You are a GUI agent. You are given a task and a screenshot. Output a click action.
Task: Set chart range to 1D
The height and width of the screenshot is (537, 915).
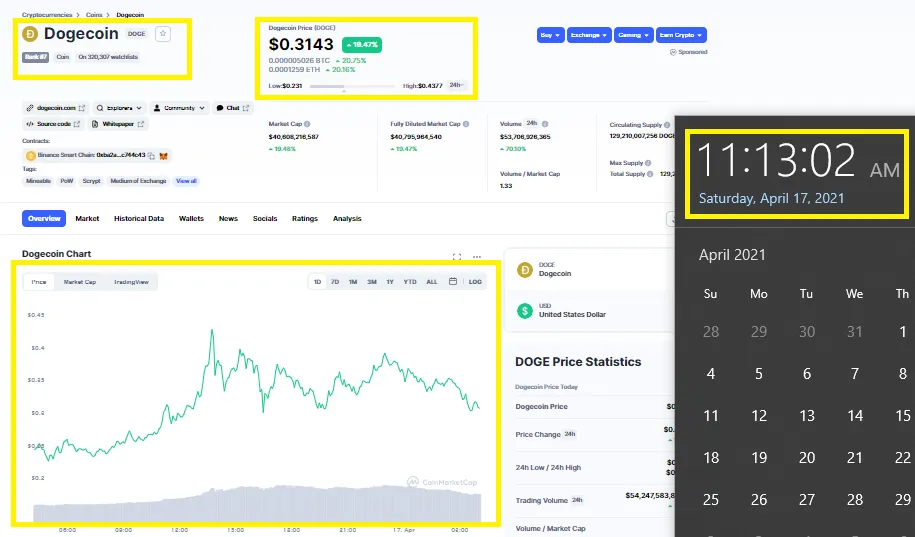(317, 282)
